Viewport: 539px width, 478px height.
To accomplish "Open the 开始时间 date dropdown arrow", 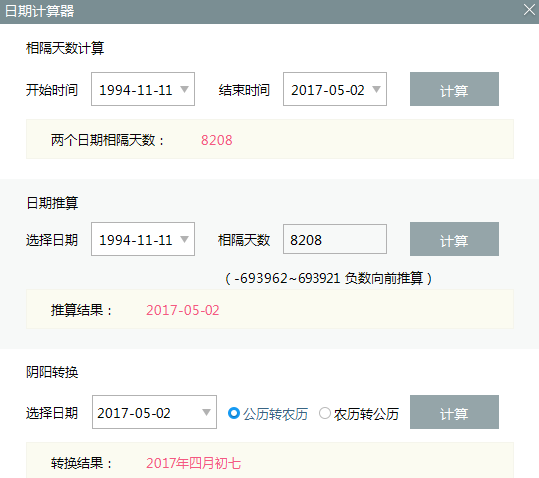I will pos(185,89).
